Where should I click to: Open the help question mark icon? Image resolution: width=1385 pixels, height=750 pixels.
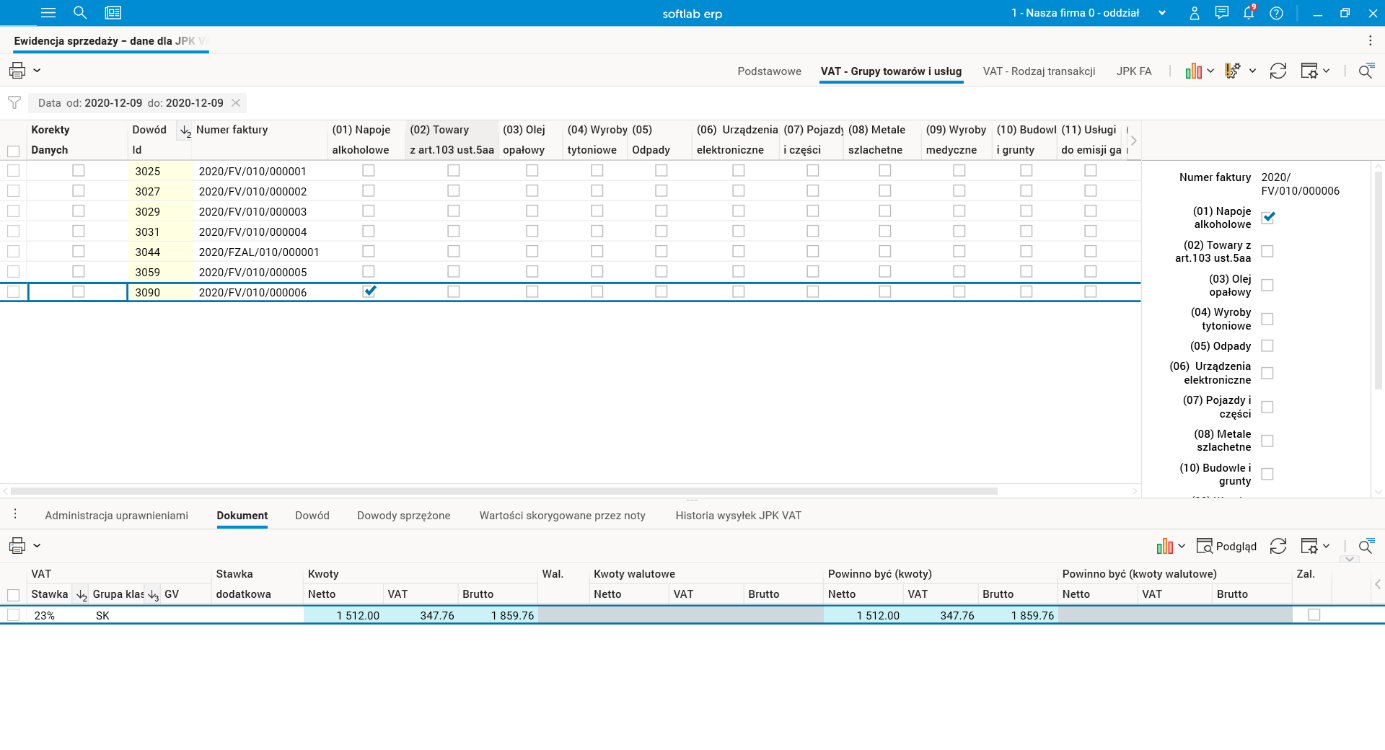(x=1276, y=13)
